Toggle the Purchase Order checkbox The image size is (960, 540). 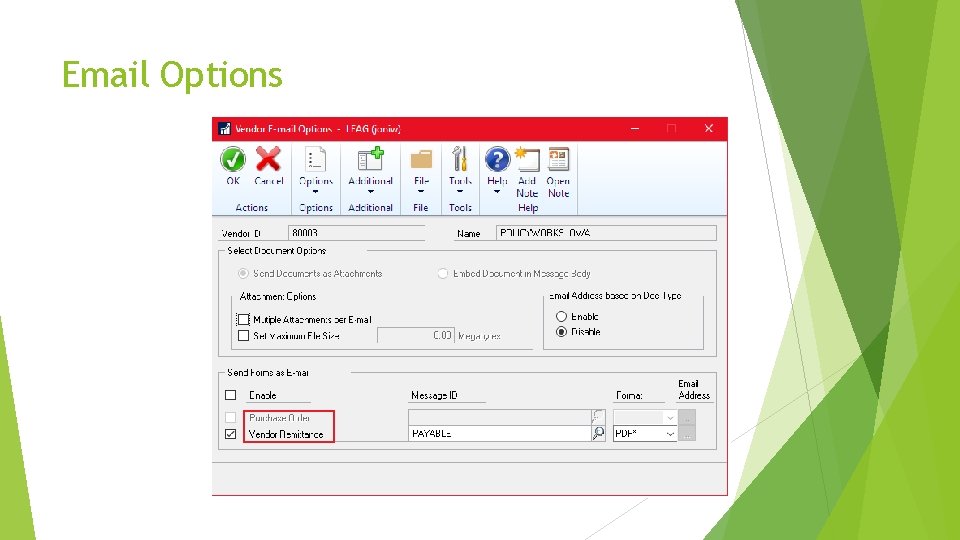231,418
